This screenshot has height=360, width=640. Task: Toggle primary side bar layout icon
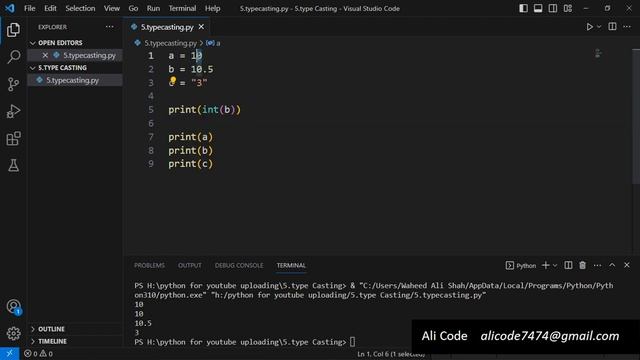click(x=523, y=8)
